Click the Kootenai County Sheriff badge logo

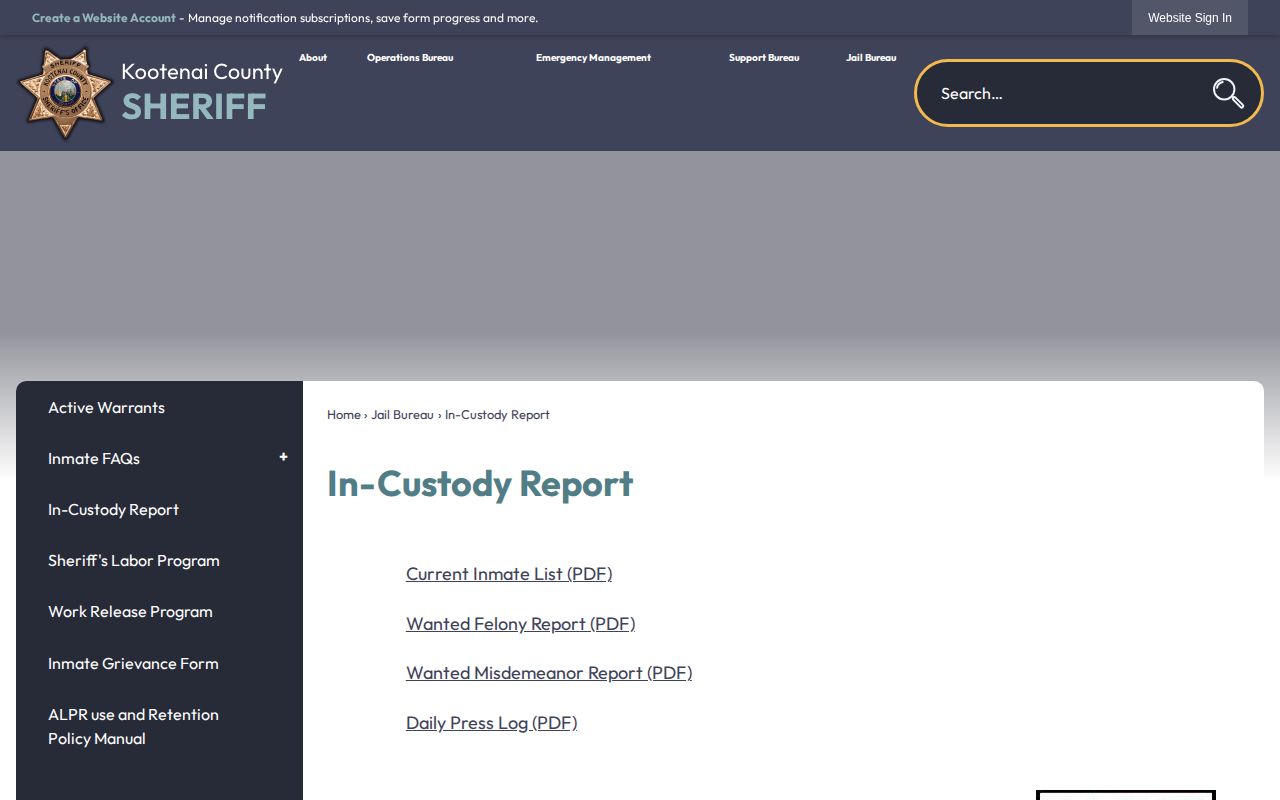coord(65,93)
